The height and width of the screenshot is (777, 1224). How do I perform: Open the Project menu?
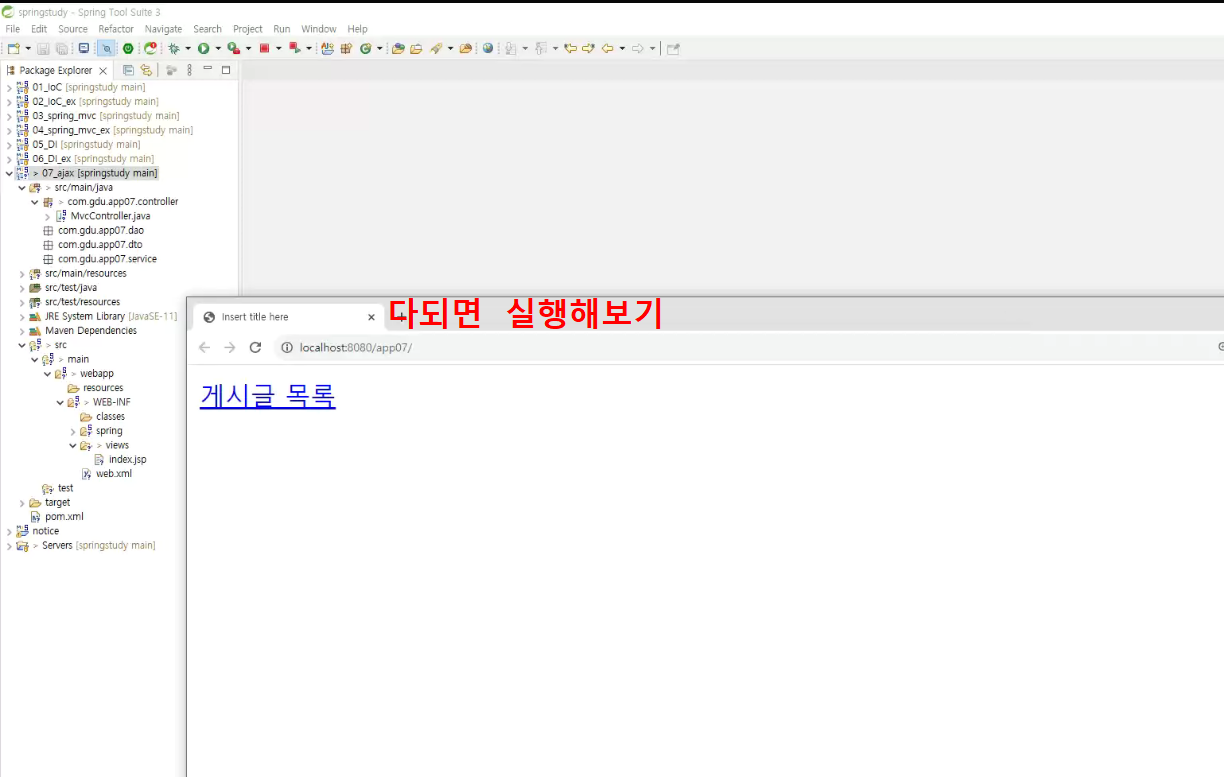coord(248,29)
